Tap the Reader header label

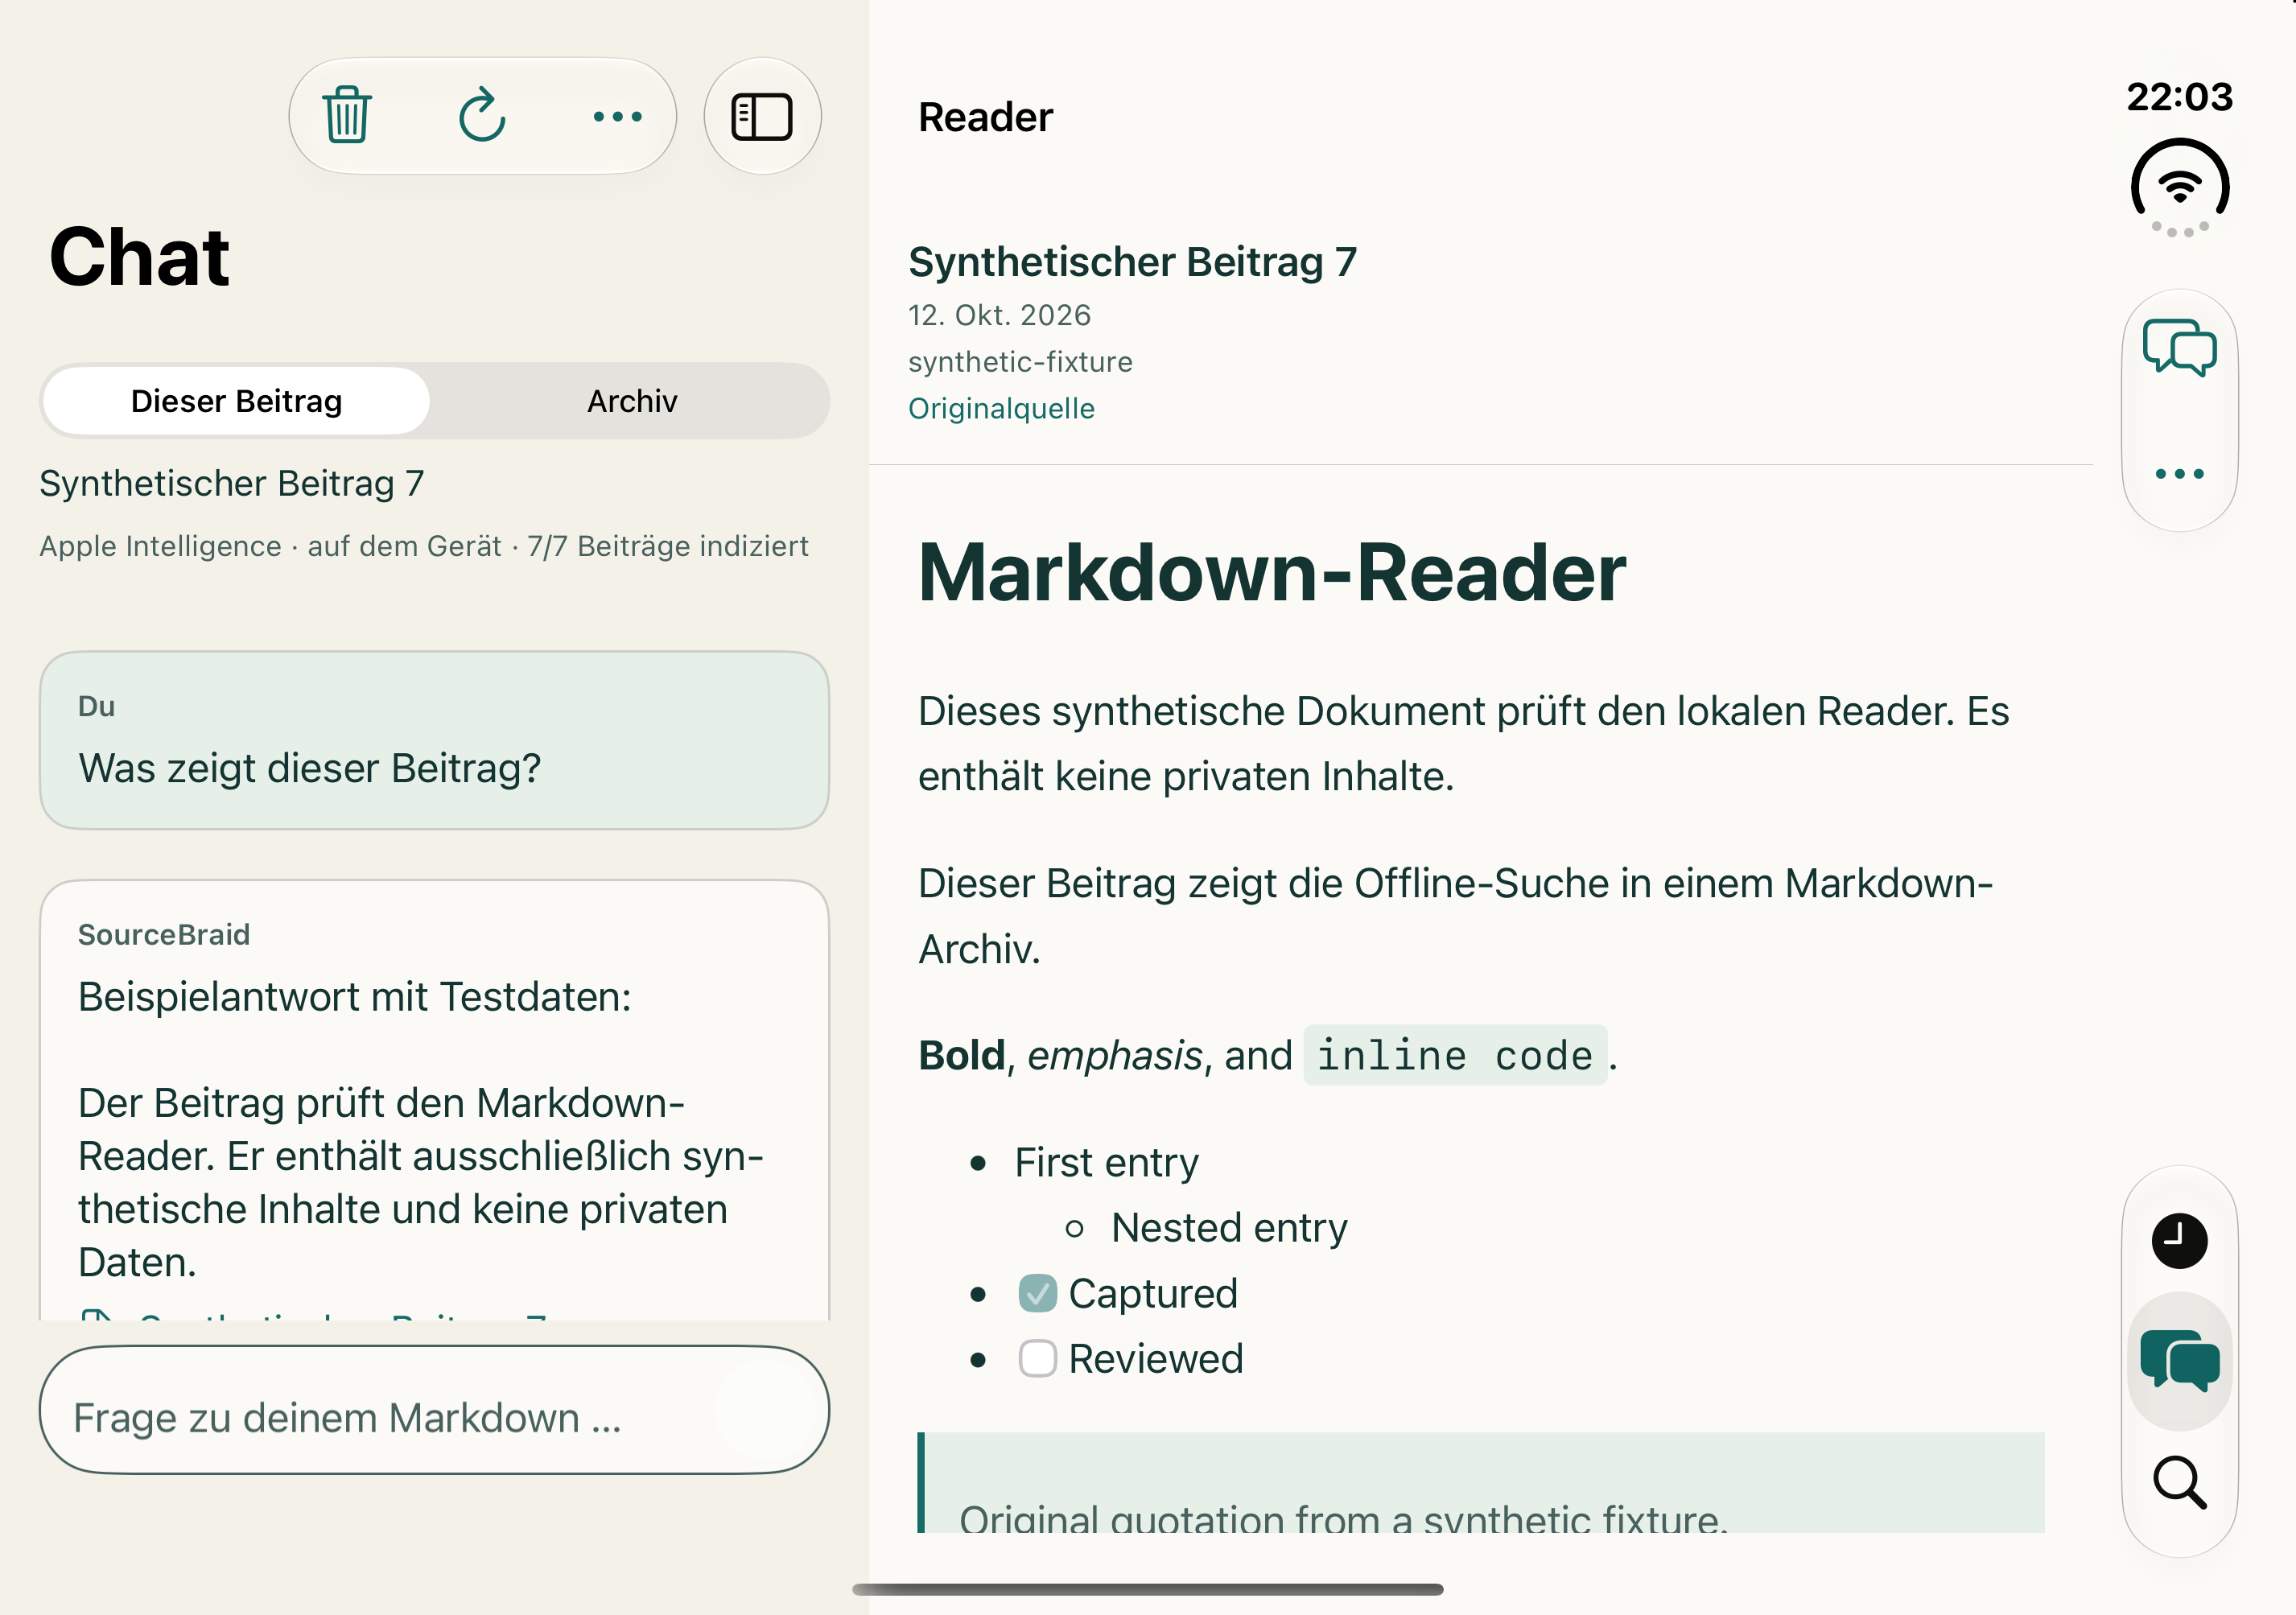click(985, 117)
